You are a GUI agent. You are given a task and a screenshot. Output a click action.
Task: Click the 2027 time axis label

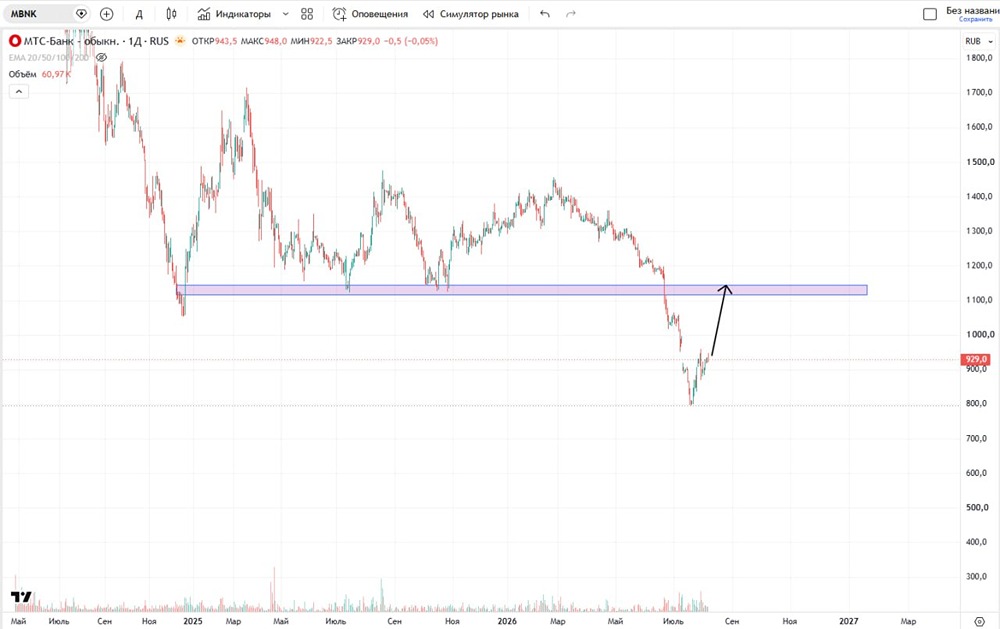(848, 621)
